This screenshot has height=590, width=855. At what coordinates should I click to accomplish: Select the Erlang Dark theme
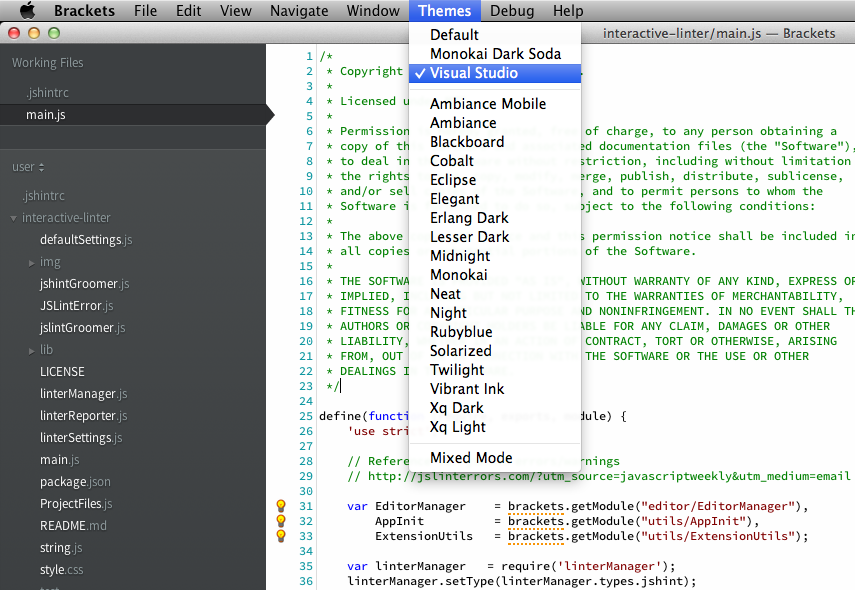point(495,218)
